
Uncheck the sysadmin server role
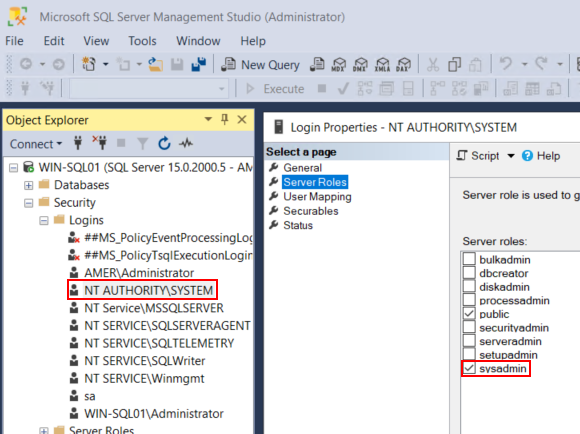click(469, 368)
